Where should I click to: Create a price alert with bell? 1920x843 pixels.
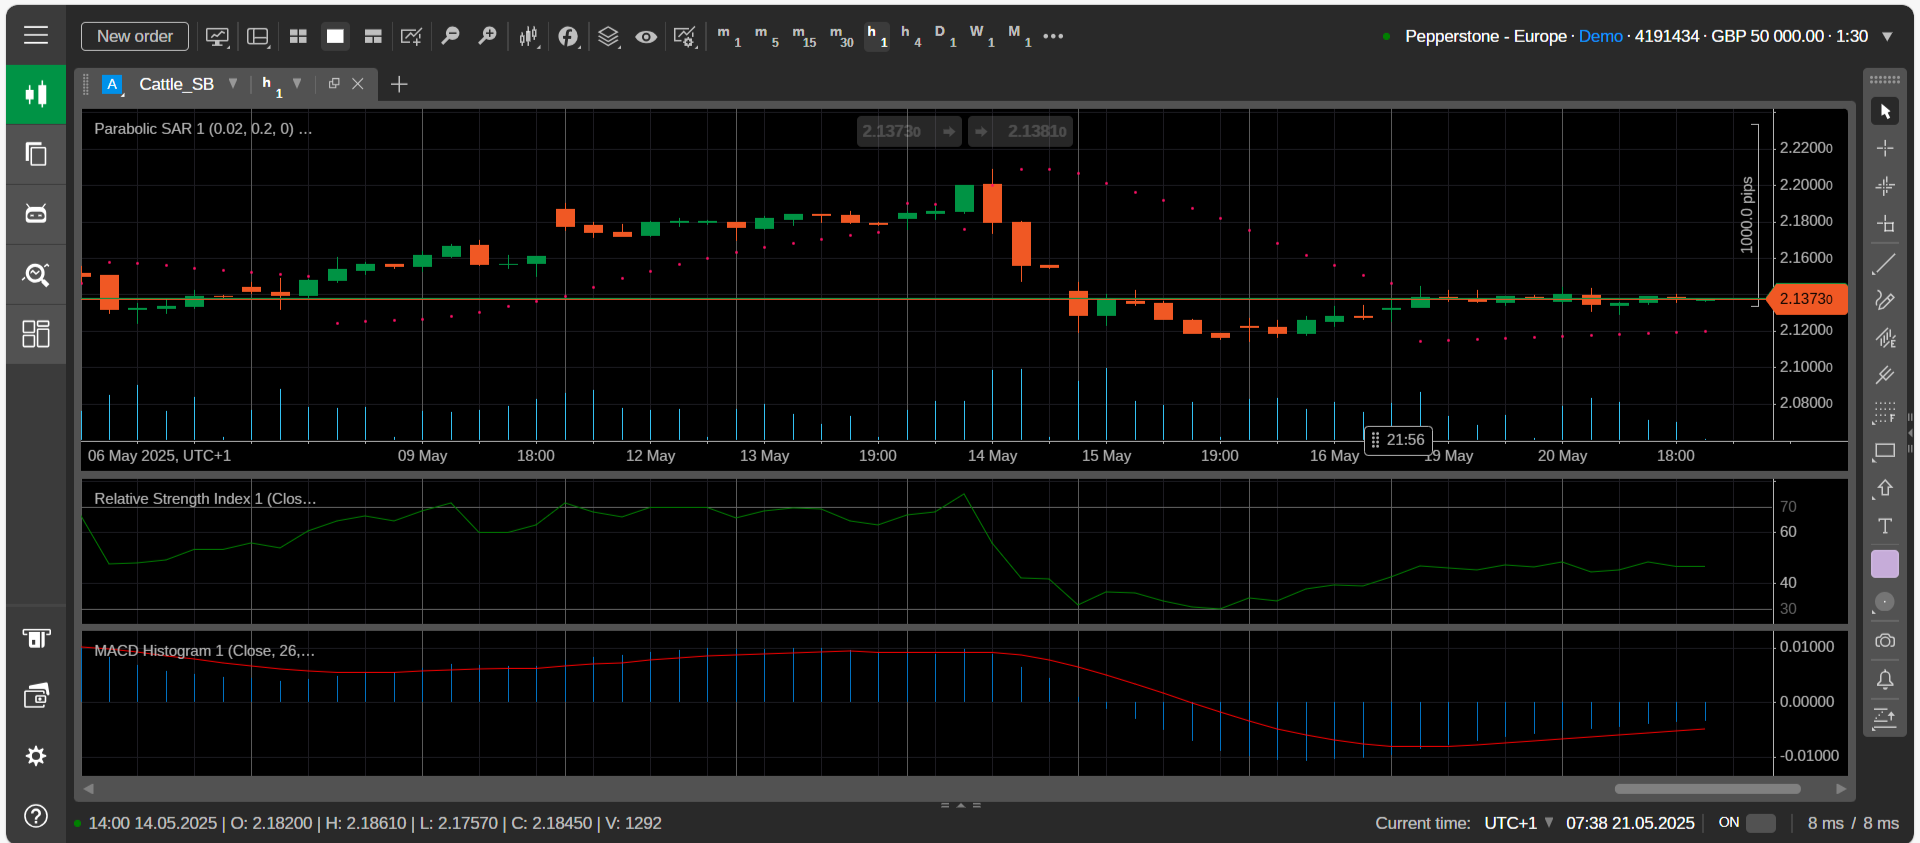(x=1885, y=680)
